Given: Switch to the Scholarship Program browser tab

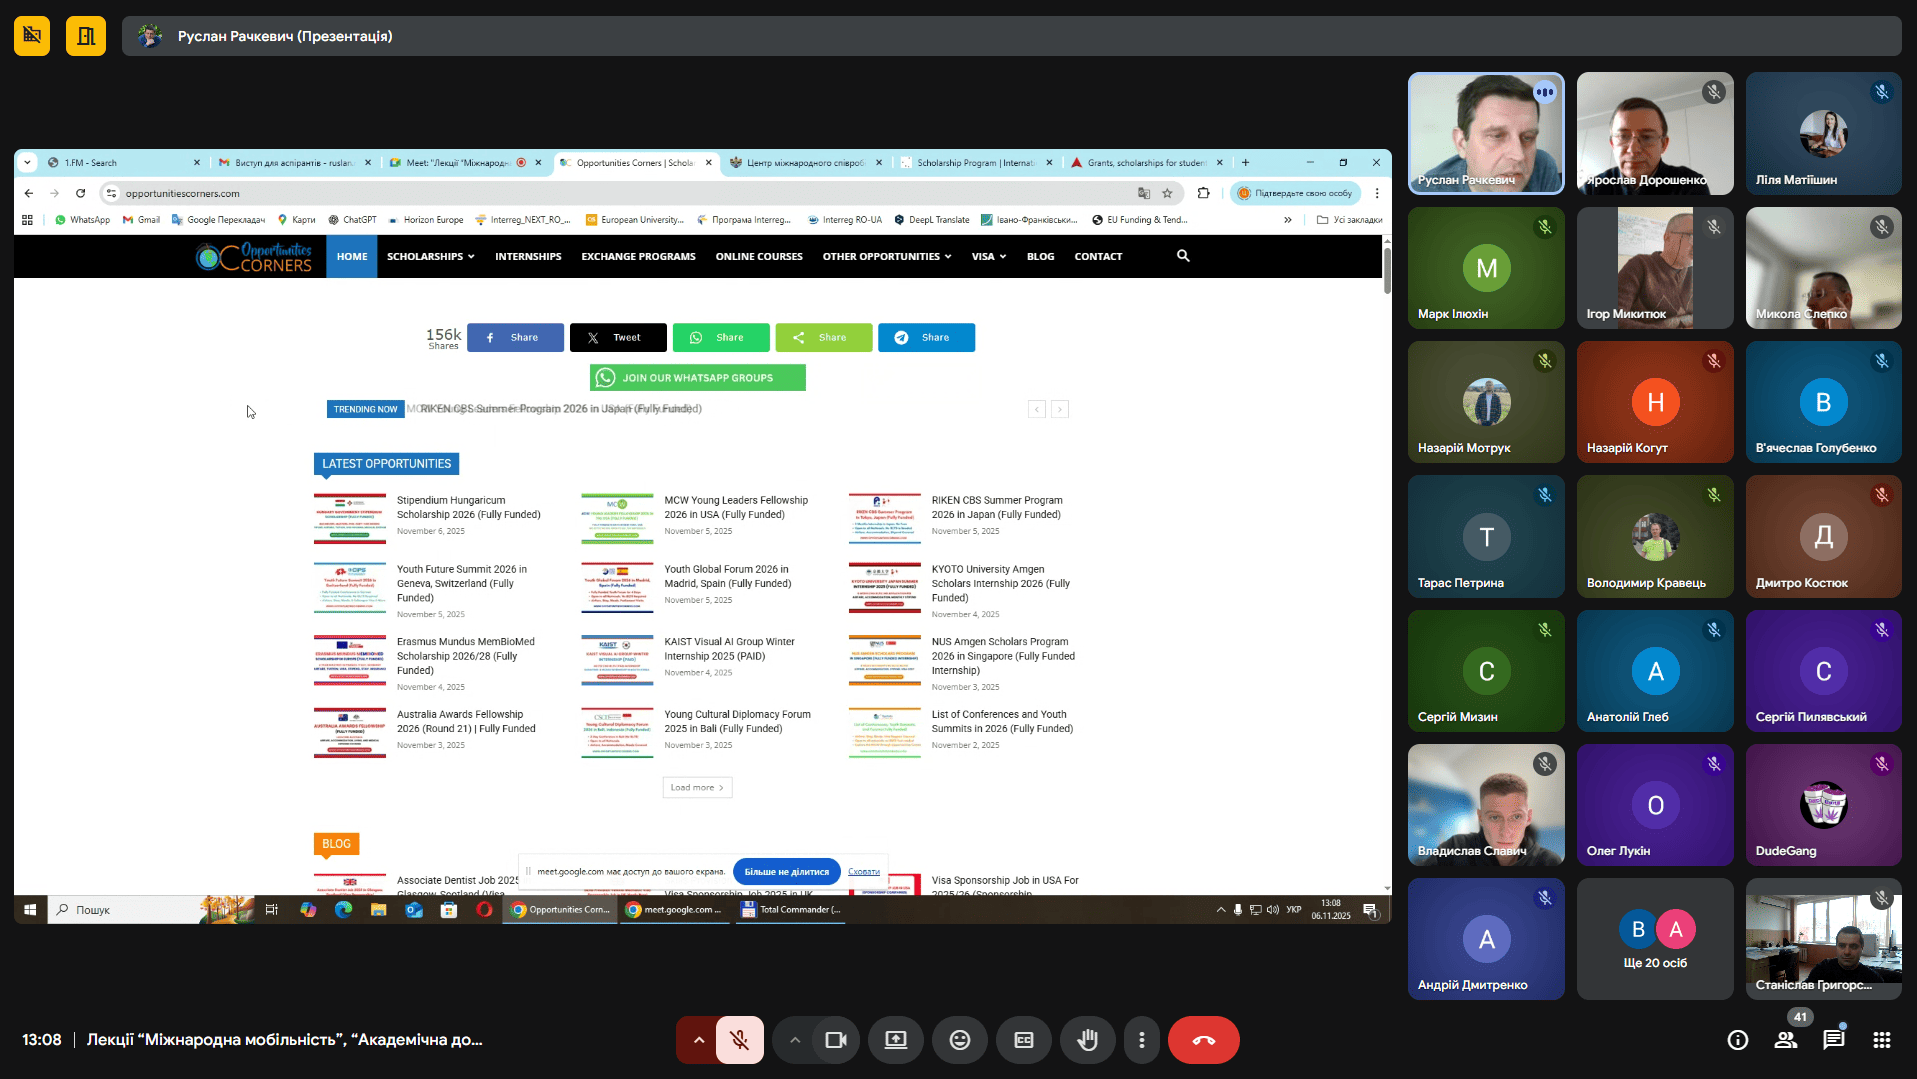Looking at the screenshot, I should click(x=974, y=163).
